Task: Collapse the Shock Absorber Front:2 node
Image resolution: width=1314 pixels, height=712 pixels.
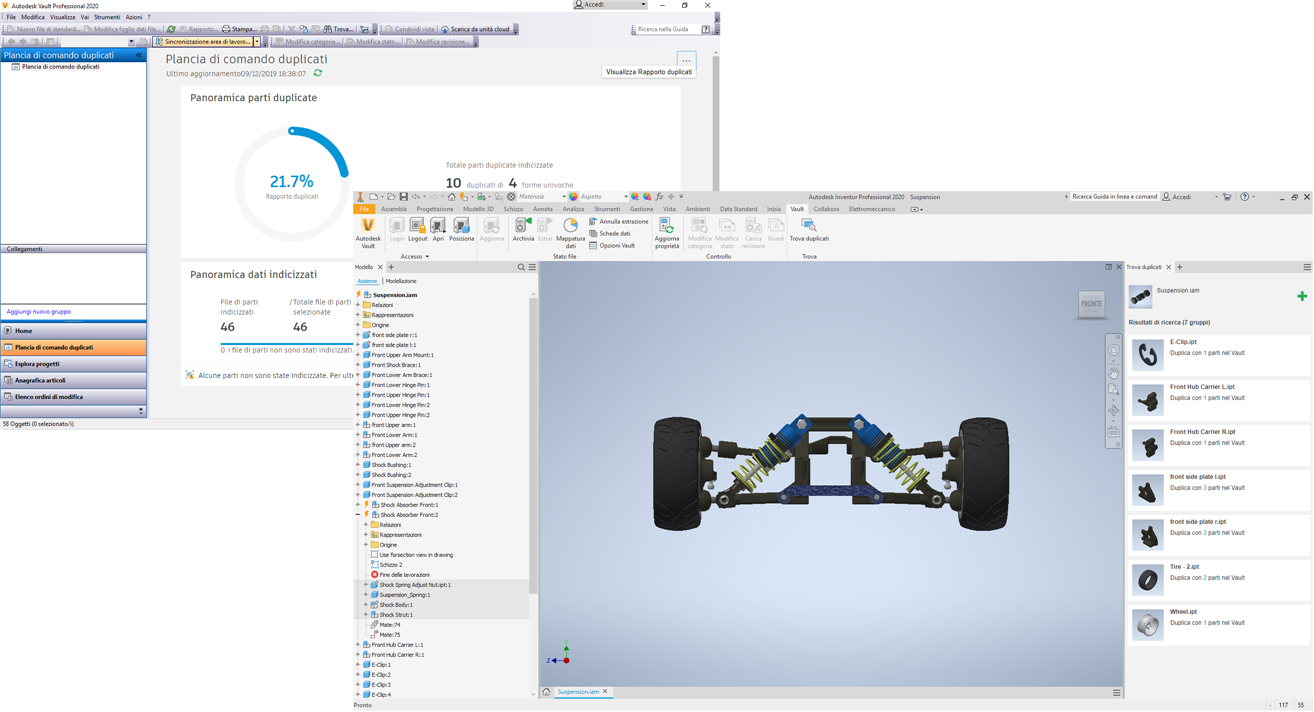Action: 358,515
